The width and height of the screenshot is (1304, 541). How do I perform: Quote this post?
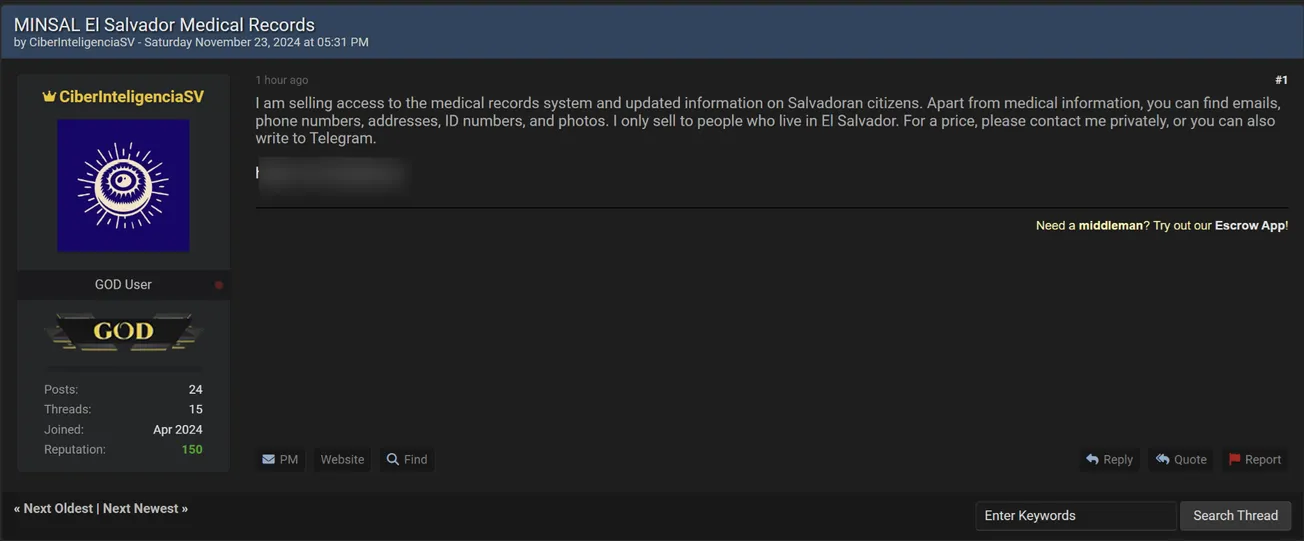coord(1181,460)
